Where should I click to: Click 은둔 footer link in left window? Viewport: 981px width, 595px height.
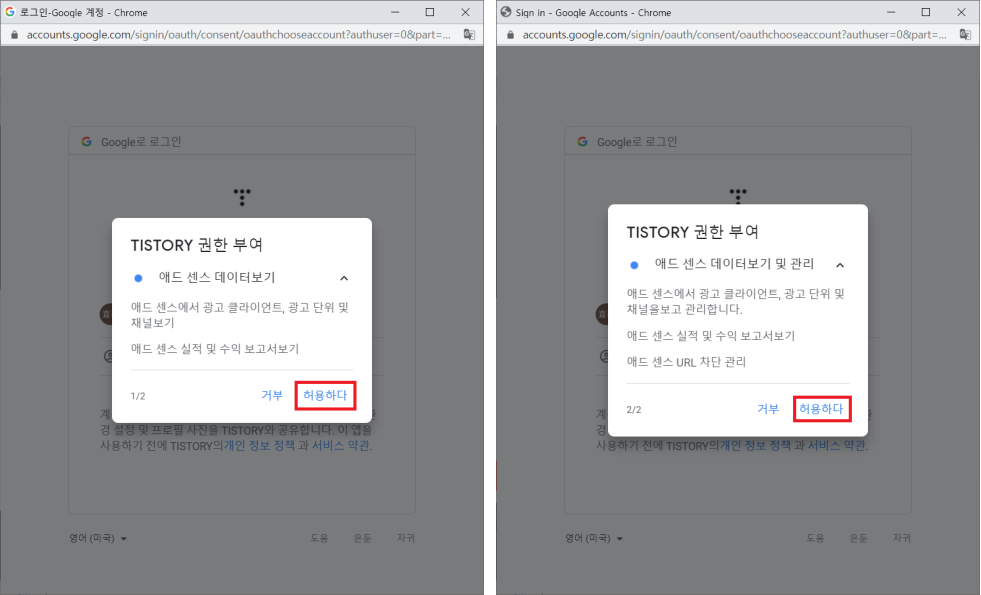[x=363, y=538]
